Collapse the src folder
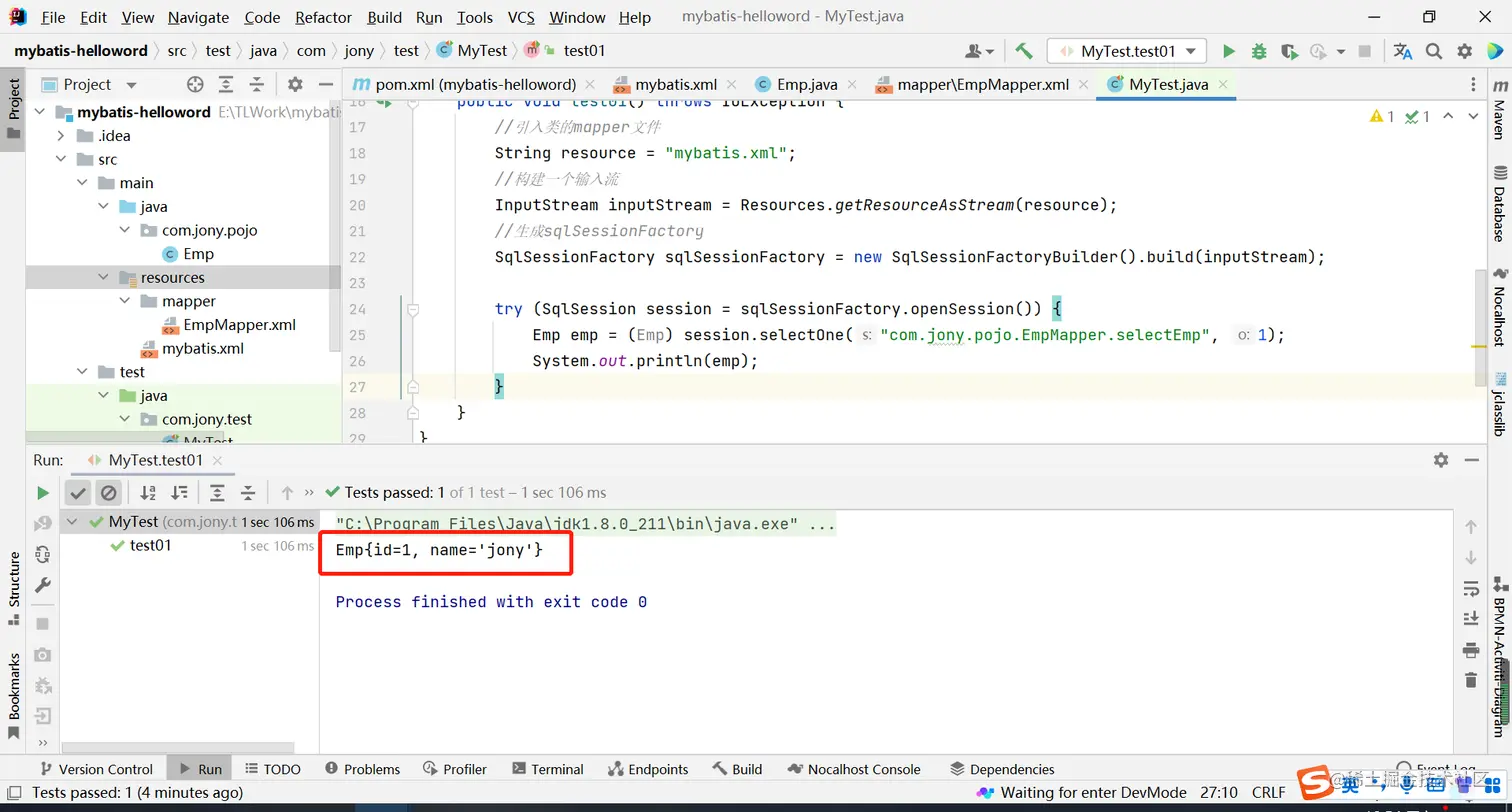 click(x=61, y=159)
